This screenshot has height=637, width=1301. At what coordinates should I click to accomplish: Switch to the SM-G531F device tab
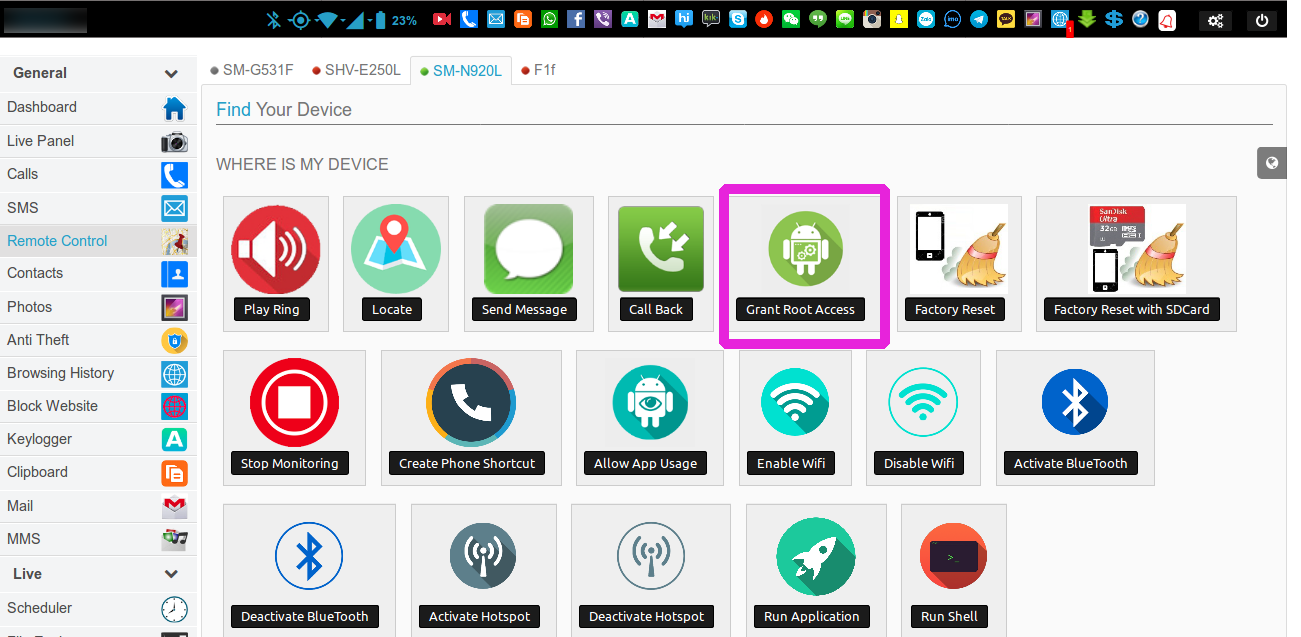coord(251,70)
